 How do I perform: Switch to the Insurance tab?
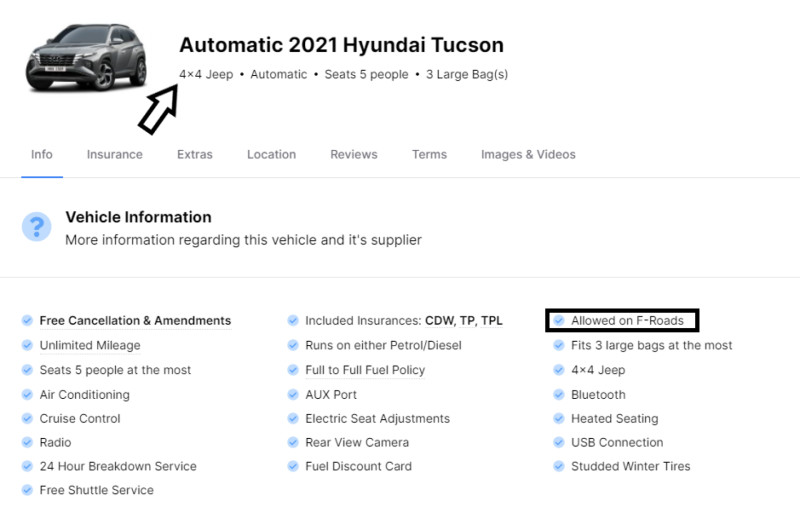(x=114, y=154)
